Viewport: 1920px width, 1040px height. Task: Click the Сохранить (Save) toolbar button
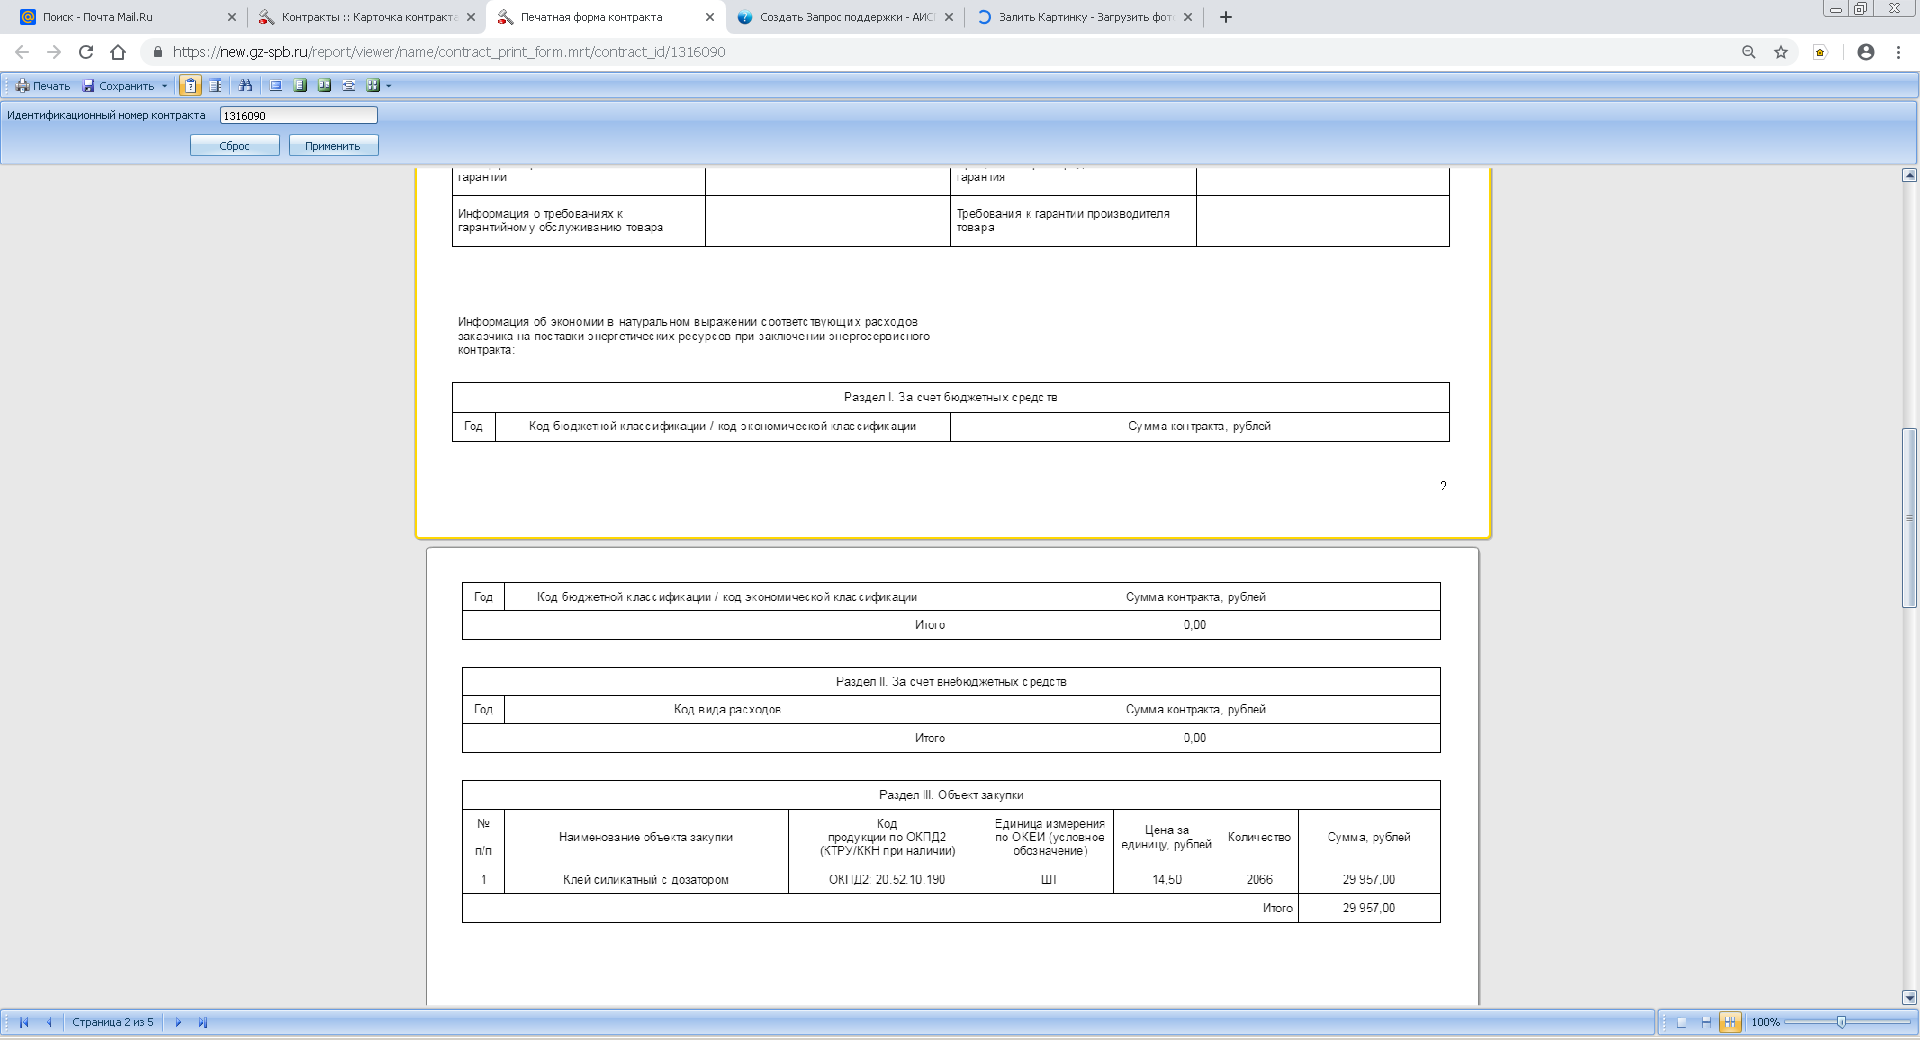coord(118,86)
